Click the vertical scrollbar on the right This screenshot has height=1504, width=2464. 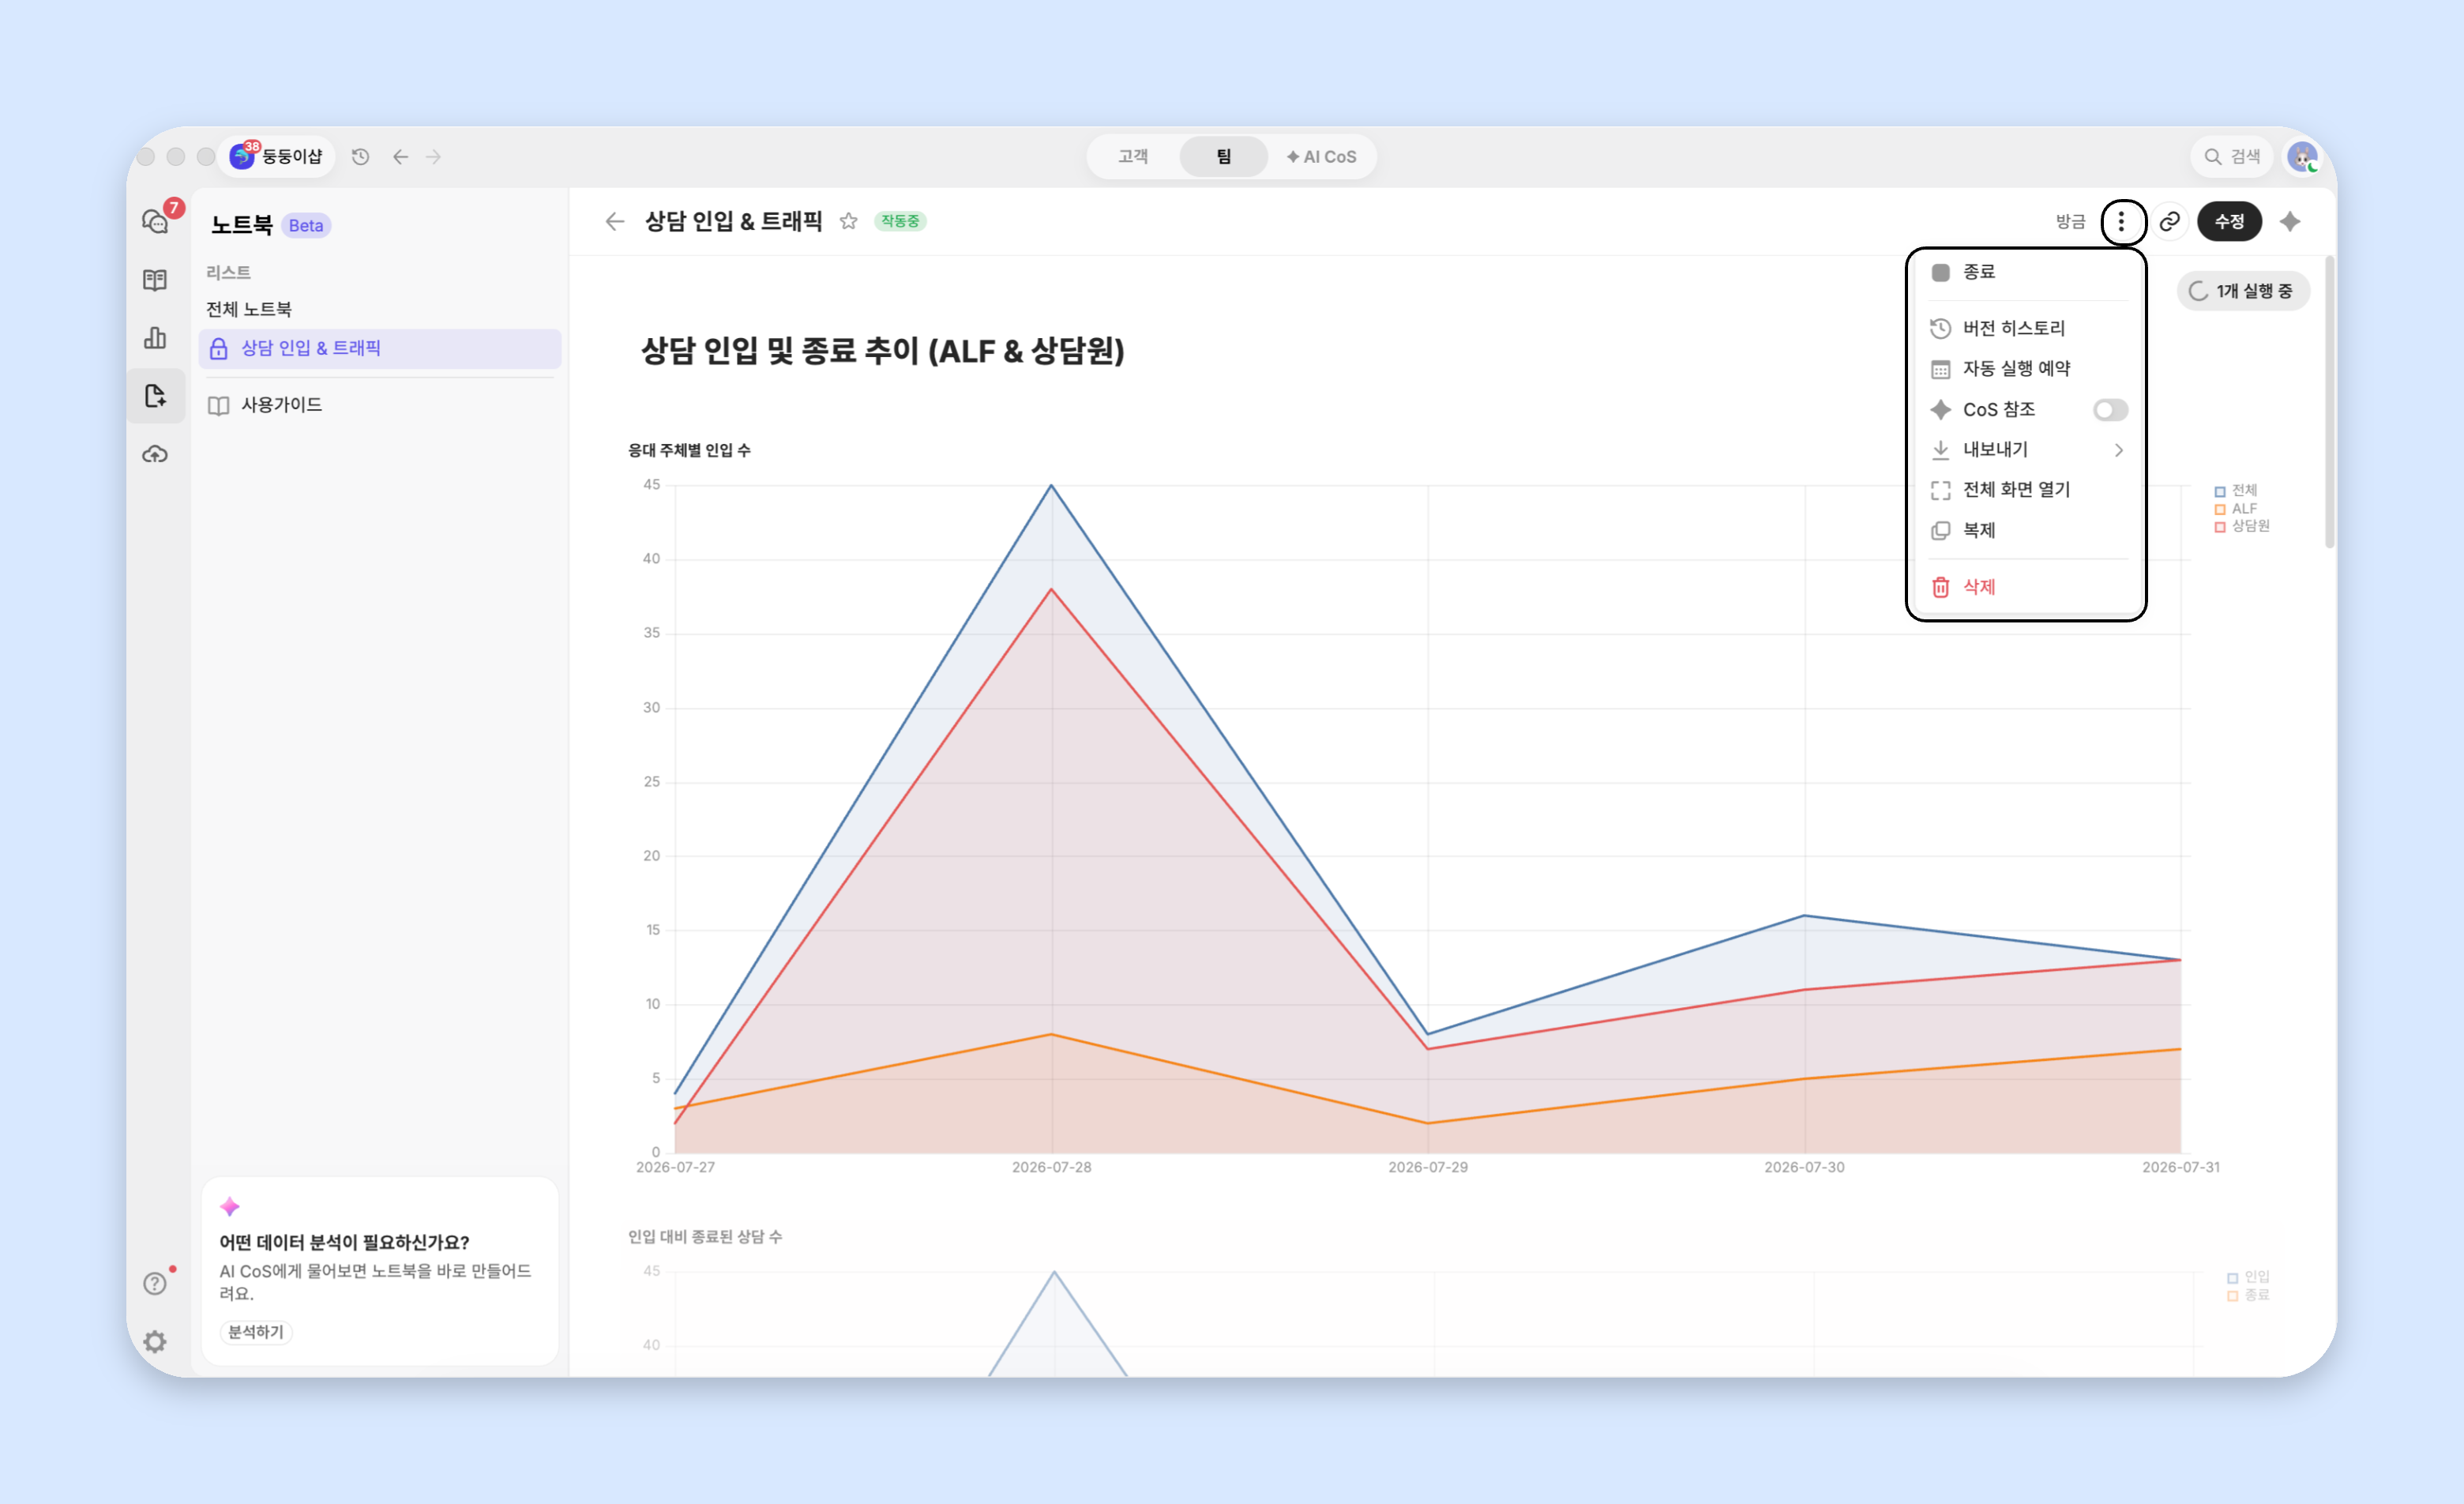pyautogui.click(x=2330, y=402)
